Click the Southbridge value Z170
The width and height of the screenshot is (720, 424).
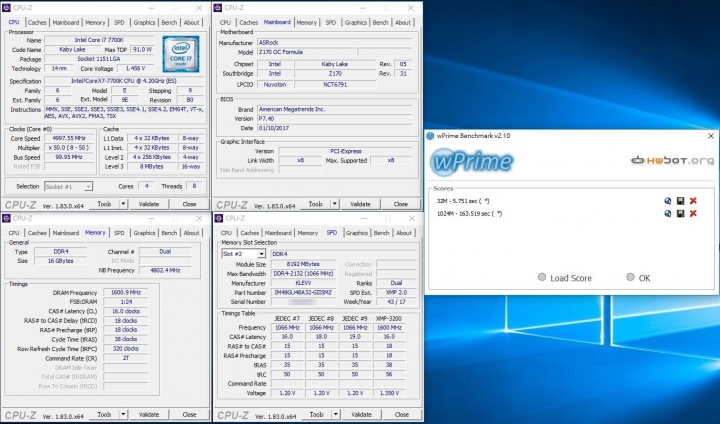[335, 73]
